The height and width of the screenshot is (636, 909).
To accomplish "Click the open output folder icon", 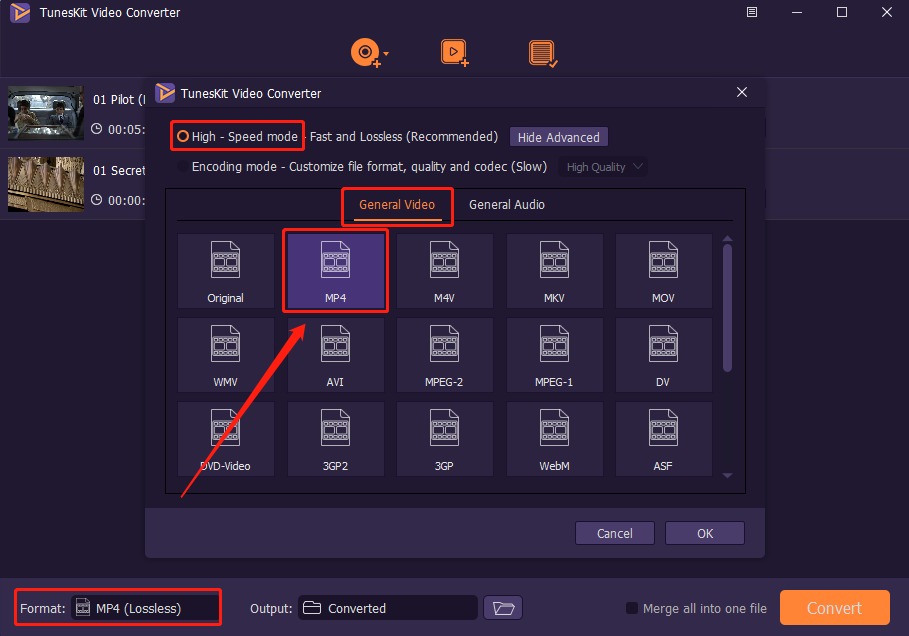I will pyautogui.click(x=503, y=608).
